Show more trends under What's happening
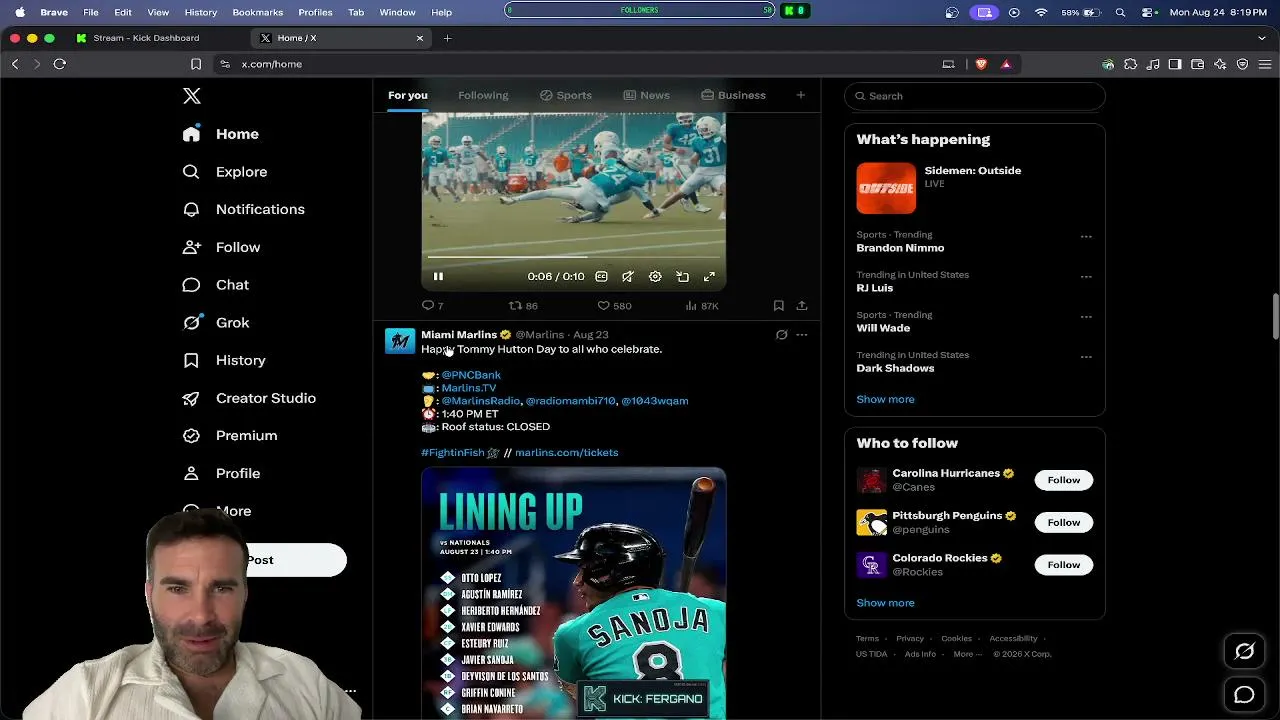The image size is (1280, 720). click(885, 399)
